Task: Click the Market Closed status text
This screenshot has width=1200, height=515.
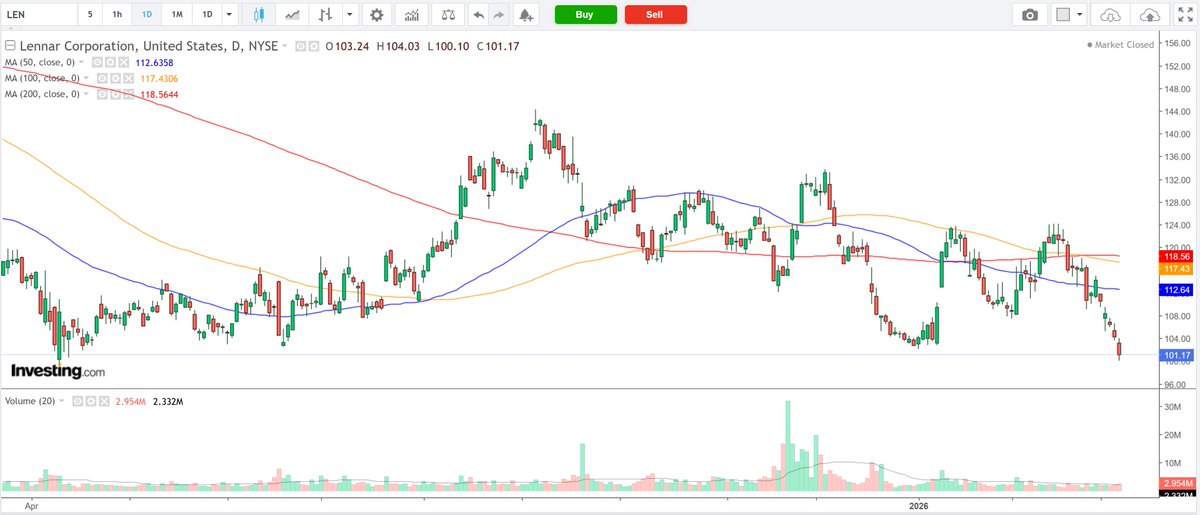Action: click(x=1122, y=46)
